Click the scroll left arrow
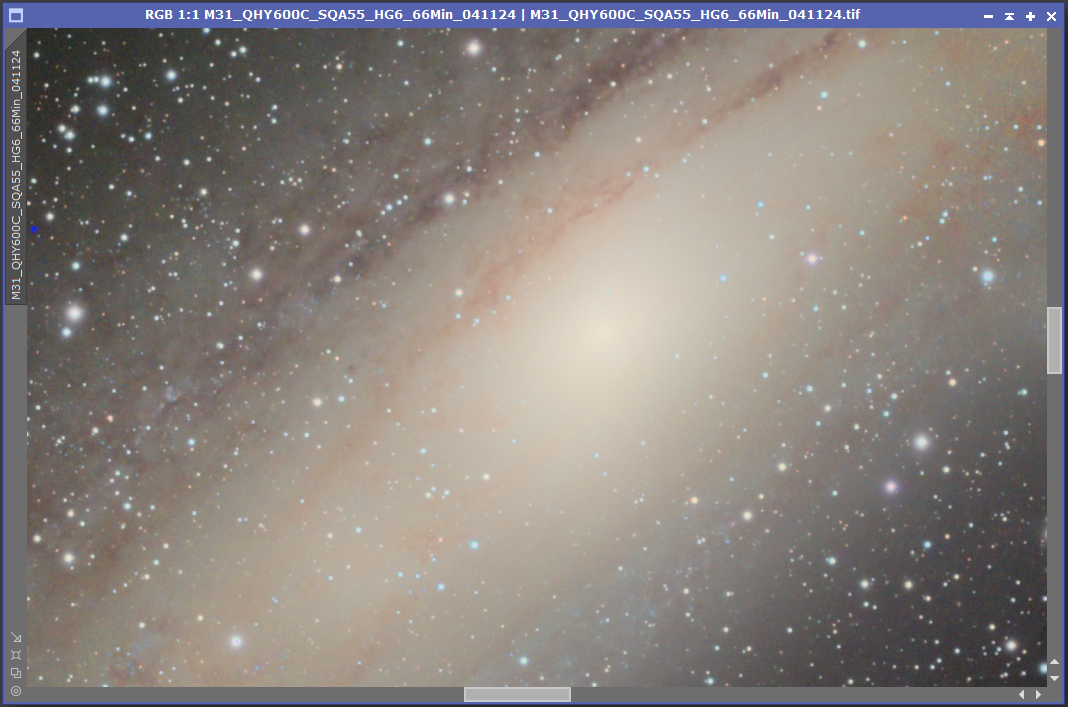1068x707 pixels. coord(1021,694)
